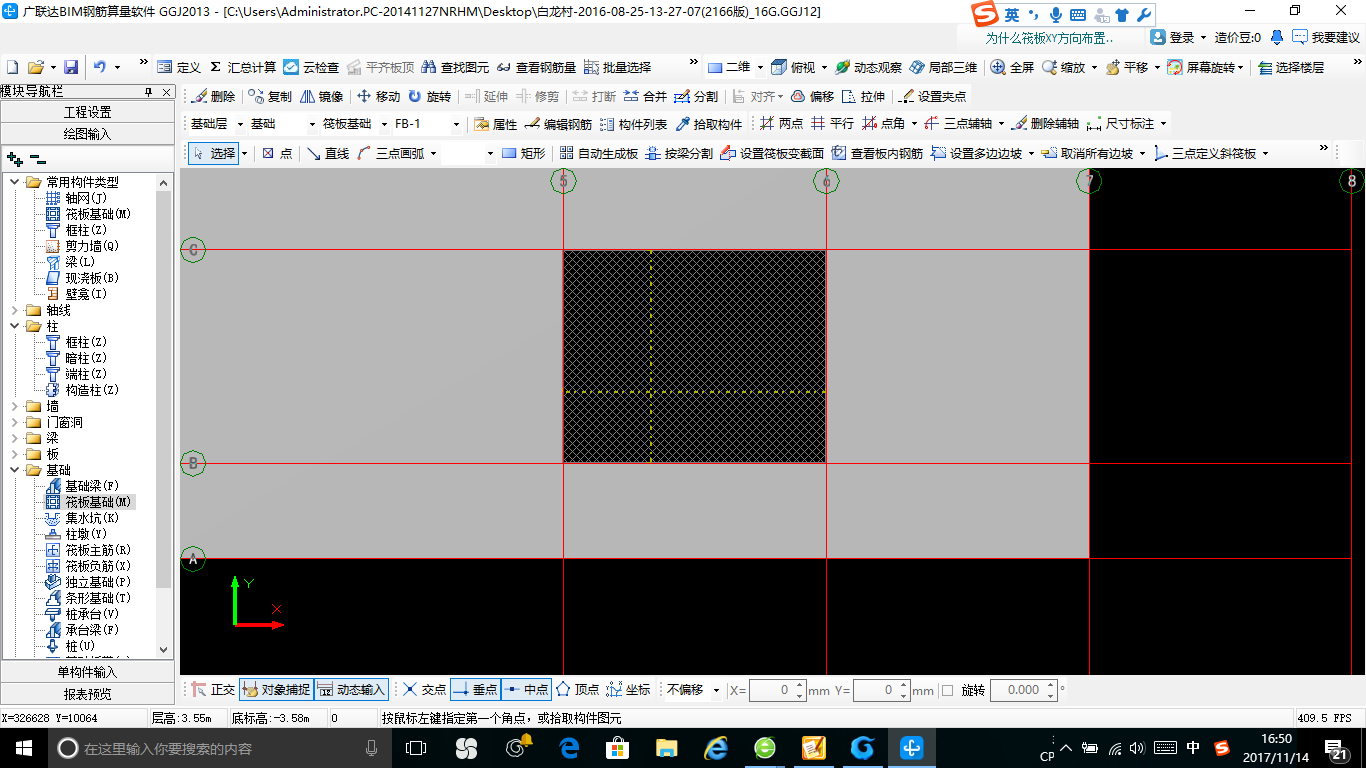Image resolution: width=1366 pixels, height=768 pixels.
Task: Toggle 动态输入 dynamic input
Action: 351,690
